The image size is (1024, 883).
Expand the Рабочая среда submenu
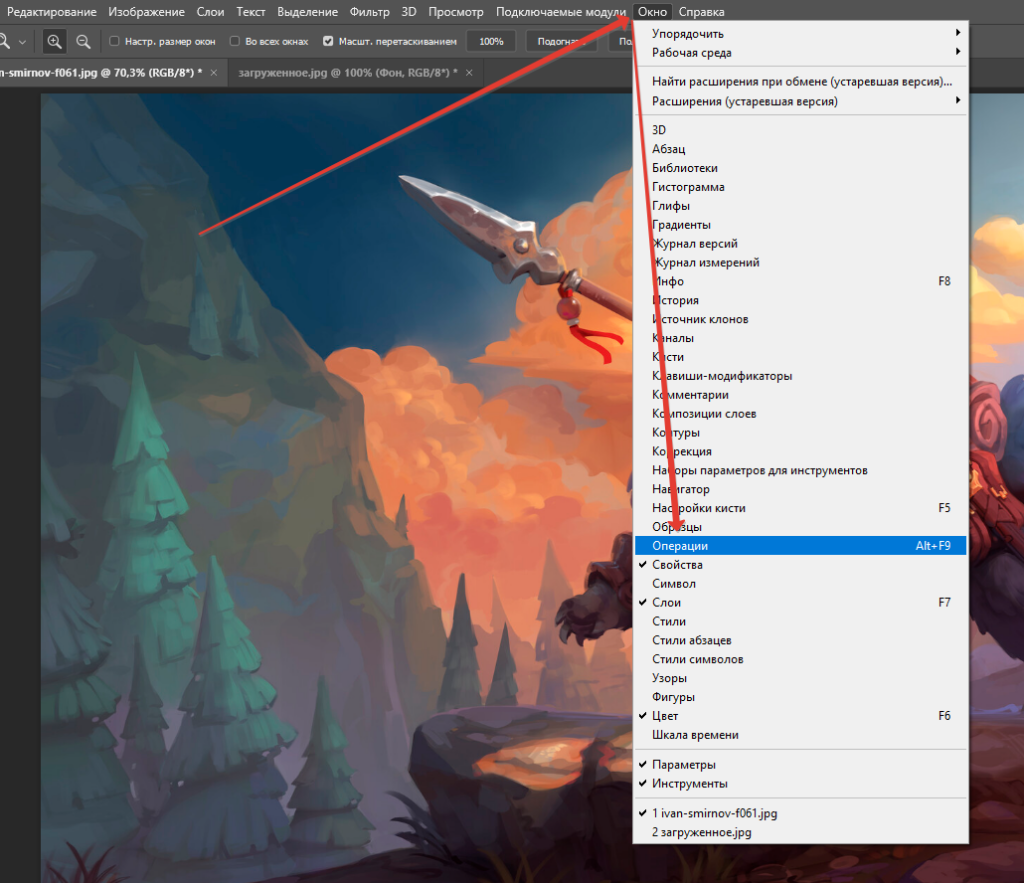point(801,52)
